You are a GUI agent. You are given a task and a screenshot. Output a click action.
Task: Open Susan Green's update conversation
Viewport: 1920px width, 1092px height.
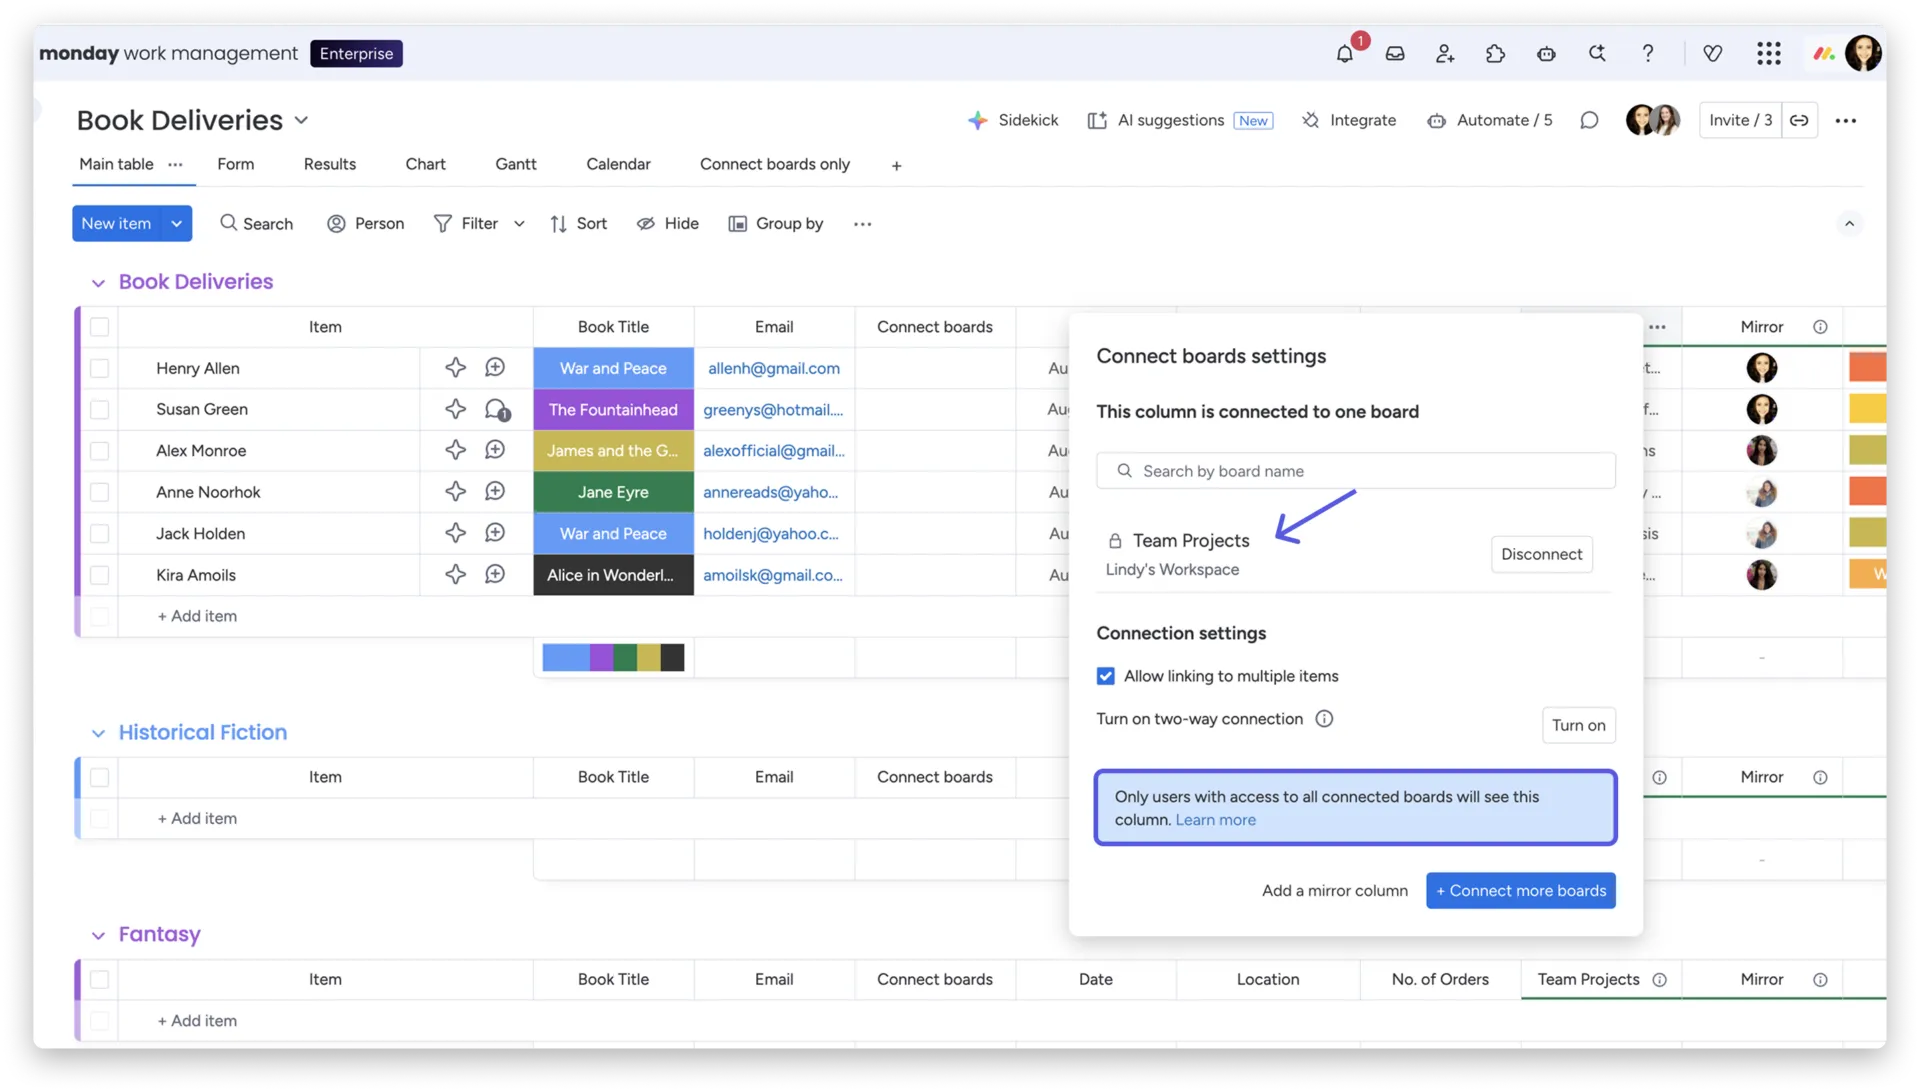pyautogui.click(x=496, y=410)
